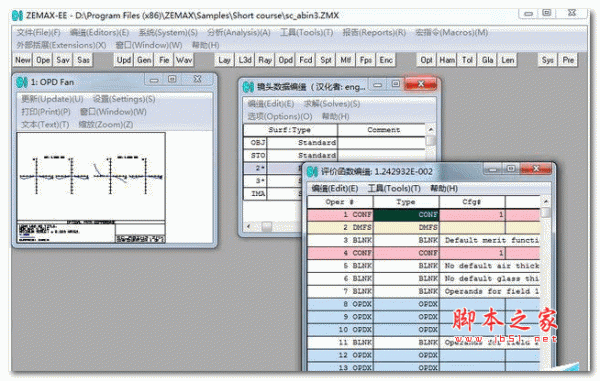Click the OPD Fan plot thumbnail

tap(91, 187)
